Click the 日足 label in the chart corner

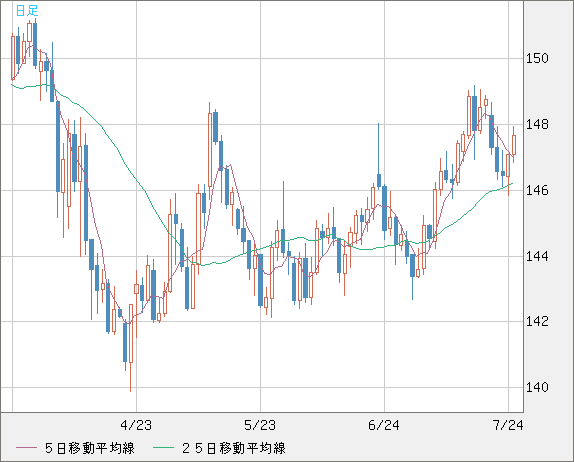27,11
